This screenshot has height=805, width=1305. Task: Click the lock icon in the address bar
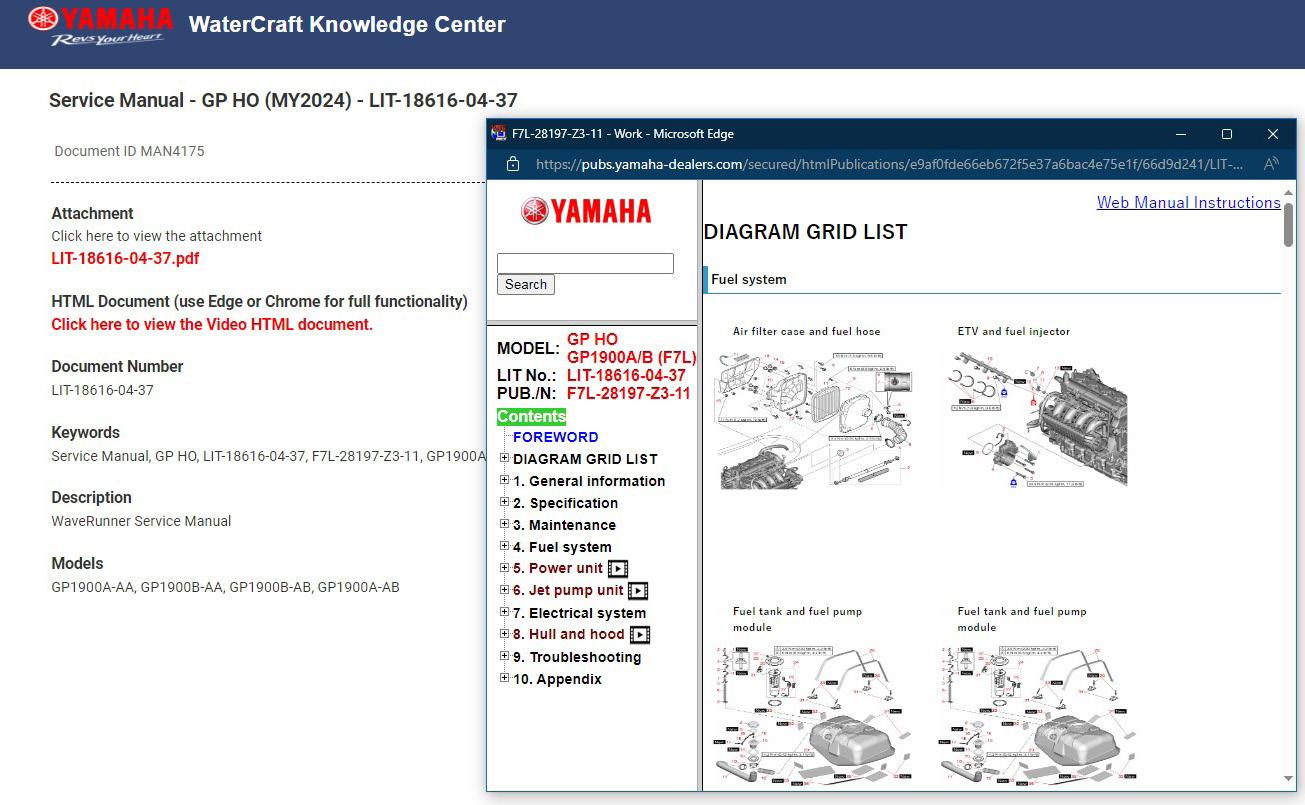513,164
